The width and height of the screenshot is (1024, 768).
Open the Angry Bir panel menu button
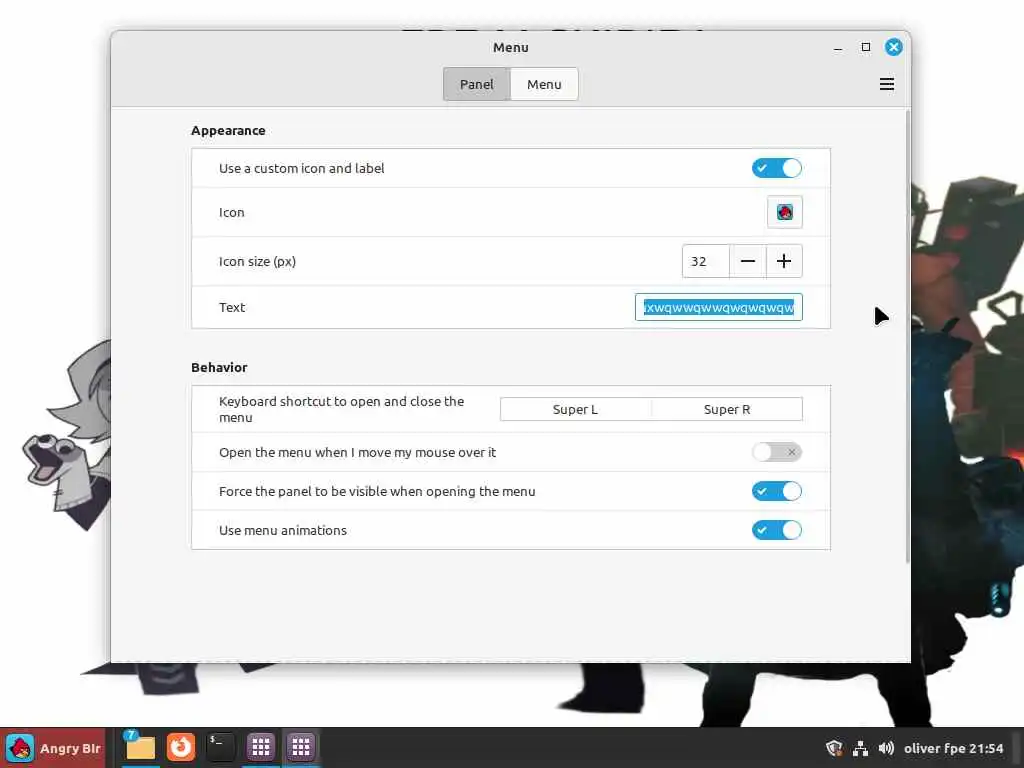[x=52, y=748]
